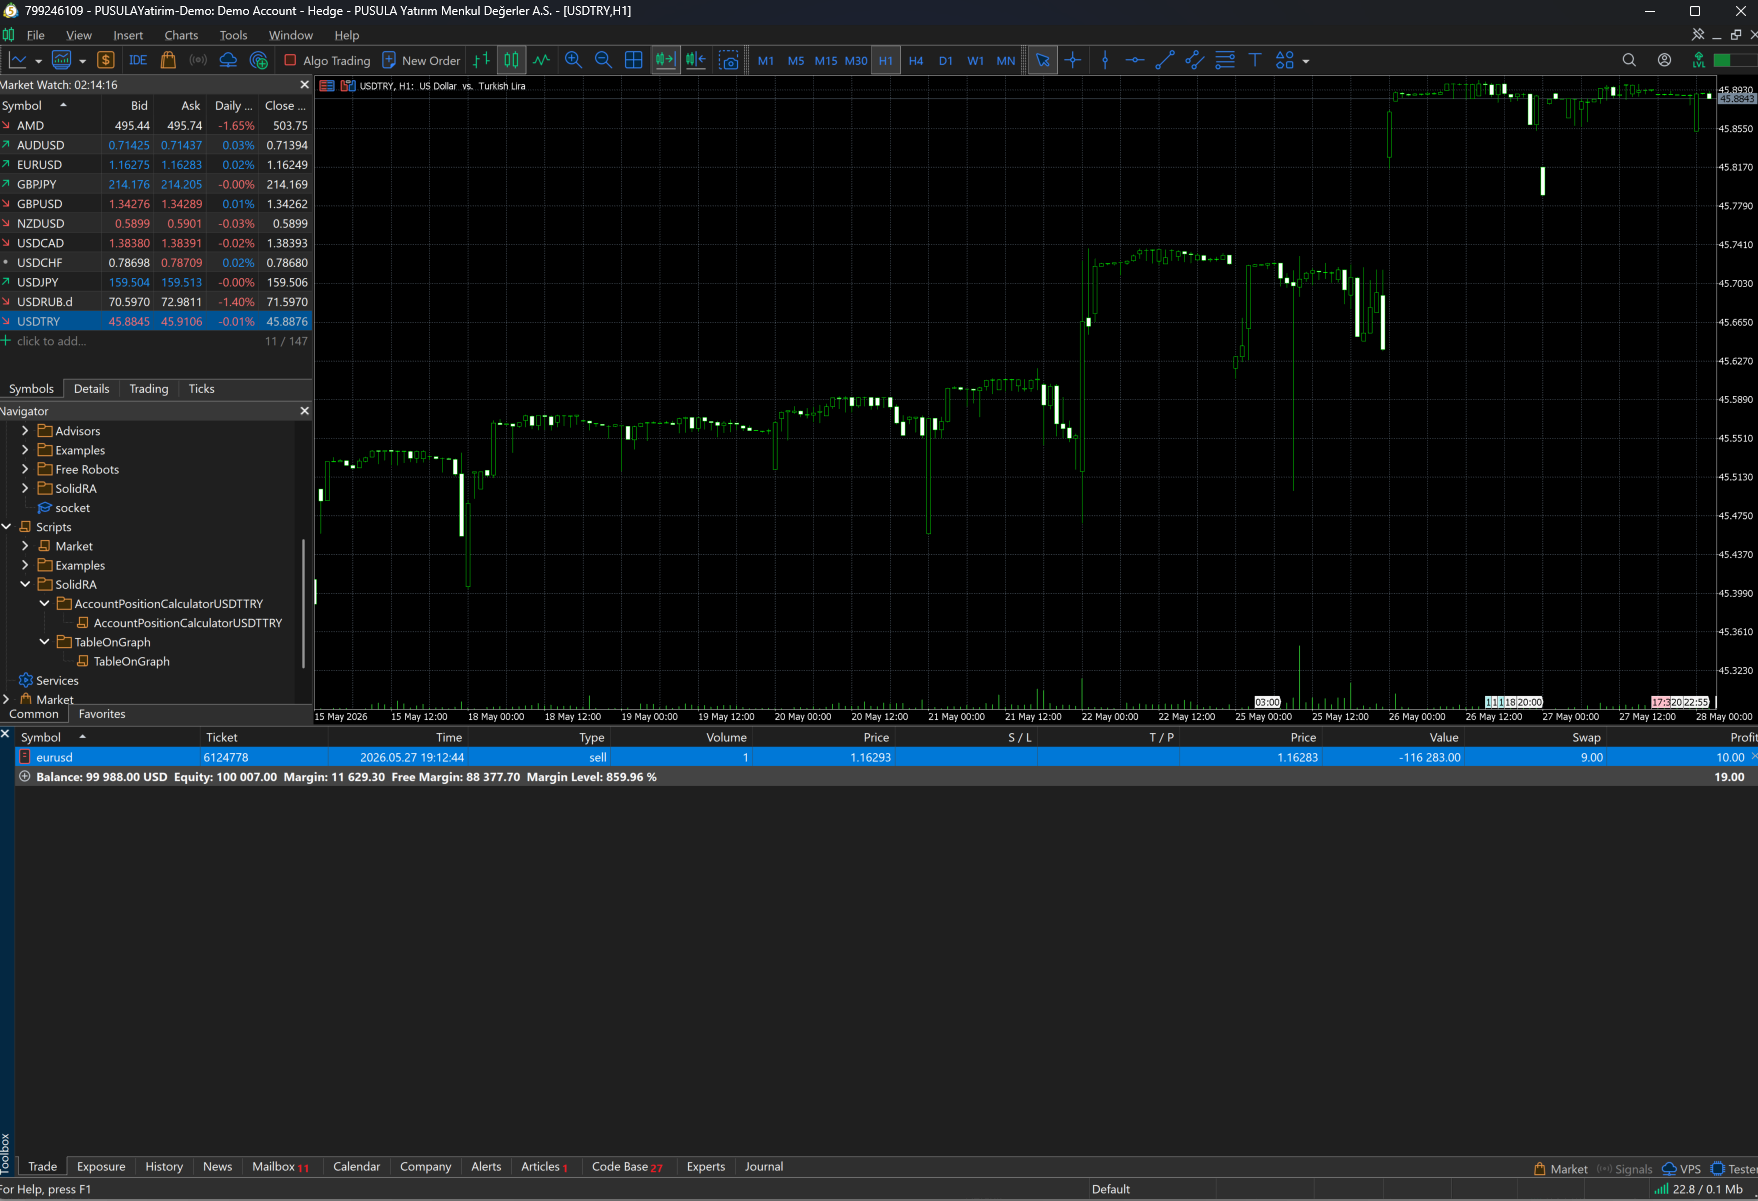Click connection status bars indicator
This screenshot has width=1758, height=1201.
[x=1661, y=1189]
